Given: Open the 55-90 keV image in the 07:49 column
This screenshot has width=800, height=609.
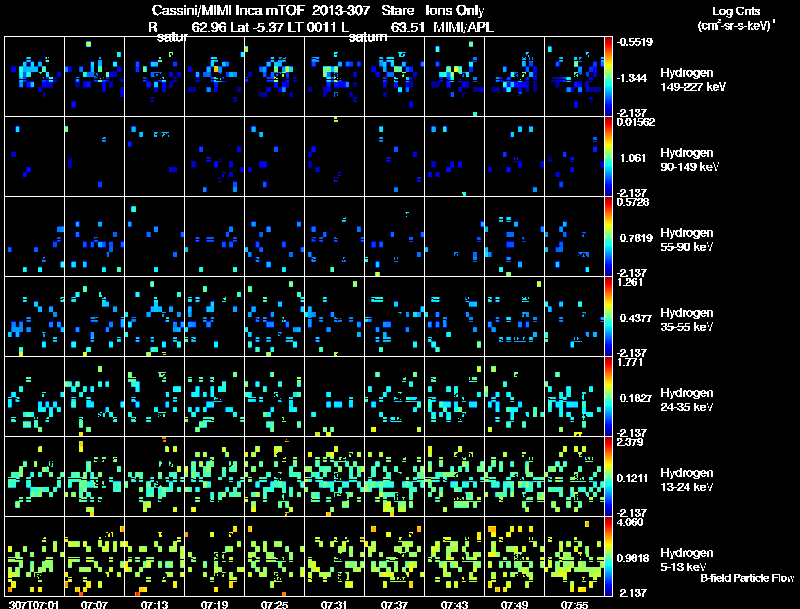Looking at the screenshot, I should point(514,236).
